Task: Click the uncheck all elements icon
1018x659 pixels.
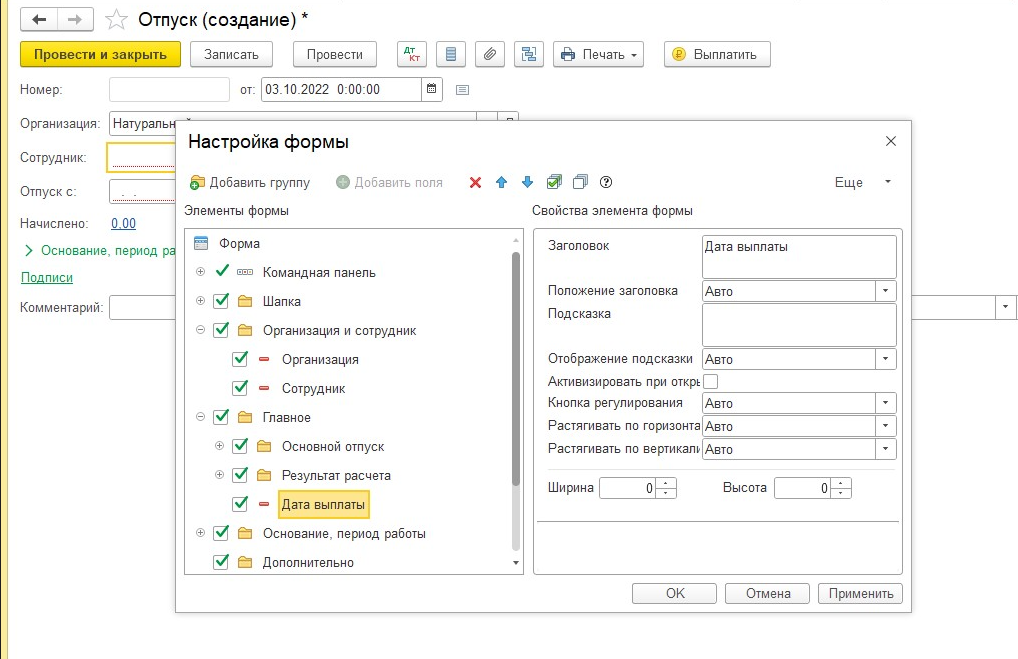Action: pos(580,182)
